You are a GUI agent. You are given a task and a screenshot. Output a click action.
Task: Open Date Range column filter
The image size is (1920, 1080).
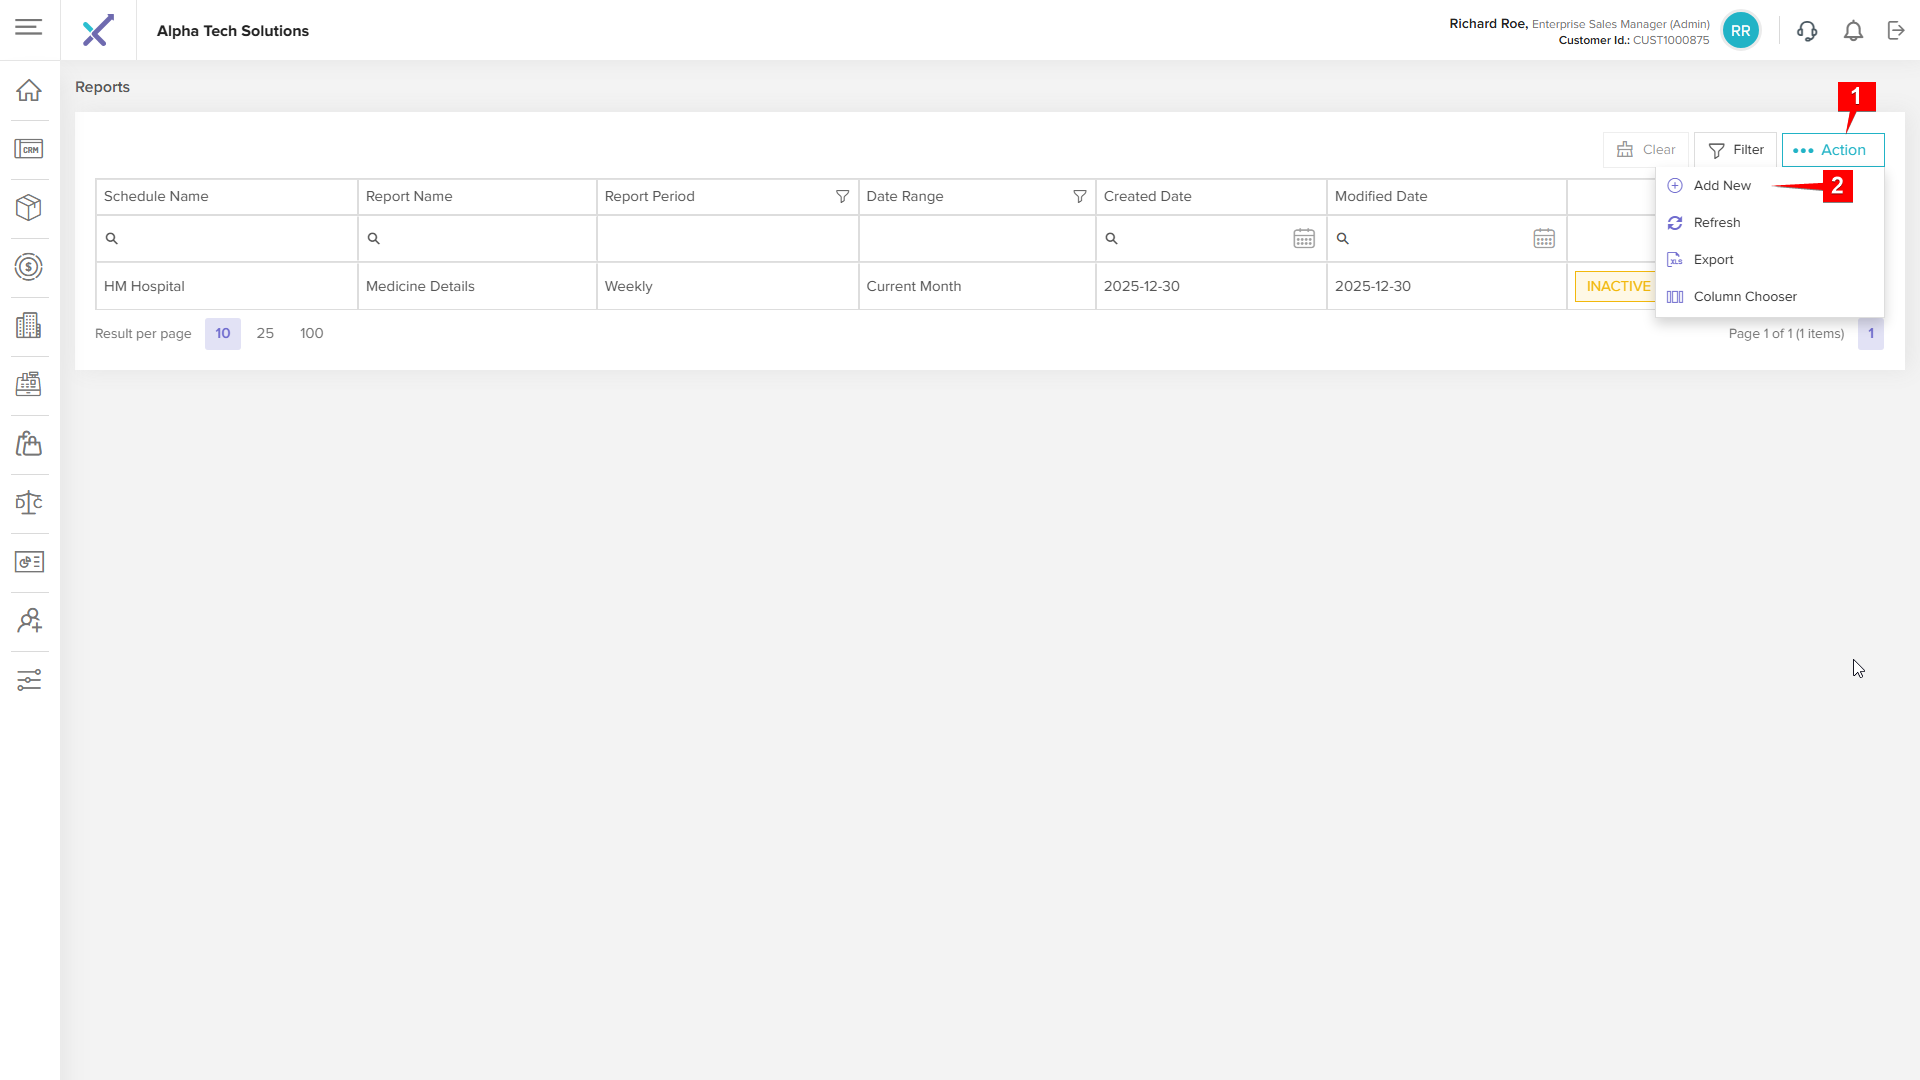pyautogui.click(x=1079, y=197)
